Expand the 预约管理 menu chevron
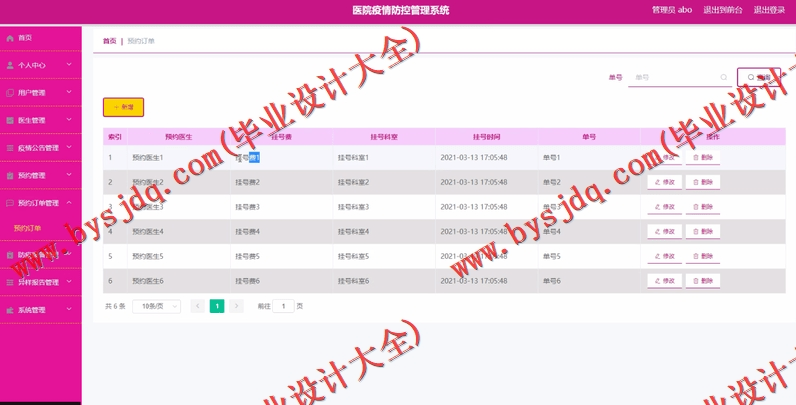Image resolution: width=796 pixels, height=405 pixels. 69,175
